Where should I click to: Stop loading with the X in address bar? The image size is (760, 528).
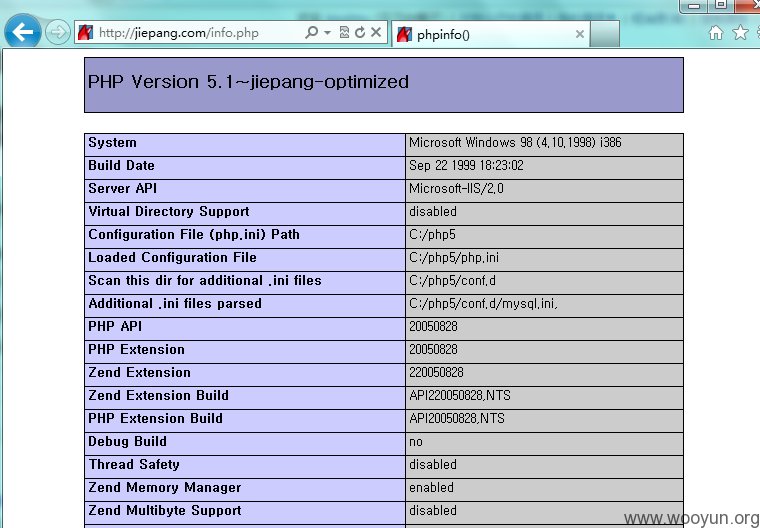pyautogui.click(x=376, y=32)
